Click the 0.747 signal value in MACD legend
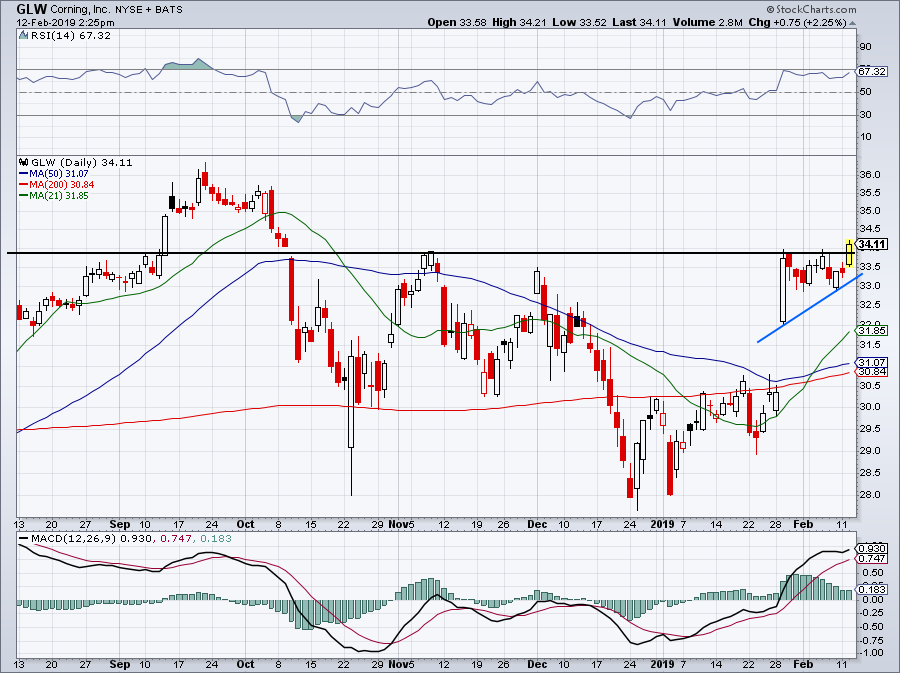900x673 pixels. click(x=175, y=539)
